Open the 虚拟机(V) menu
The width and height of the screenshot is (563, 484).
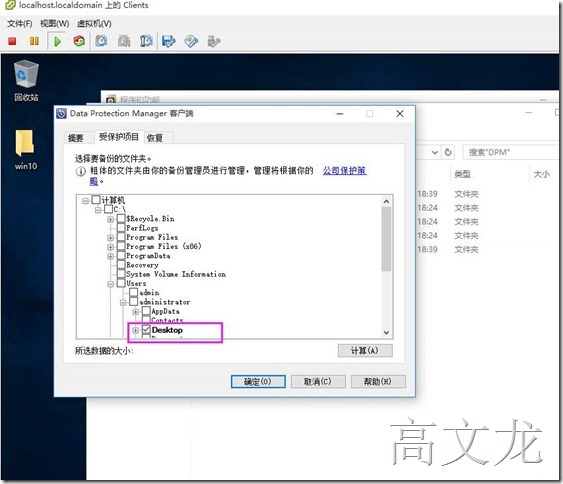94,24
